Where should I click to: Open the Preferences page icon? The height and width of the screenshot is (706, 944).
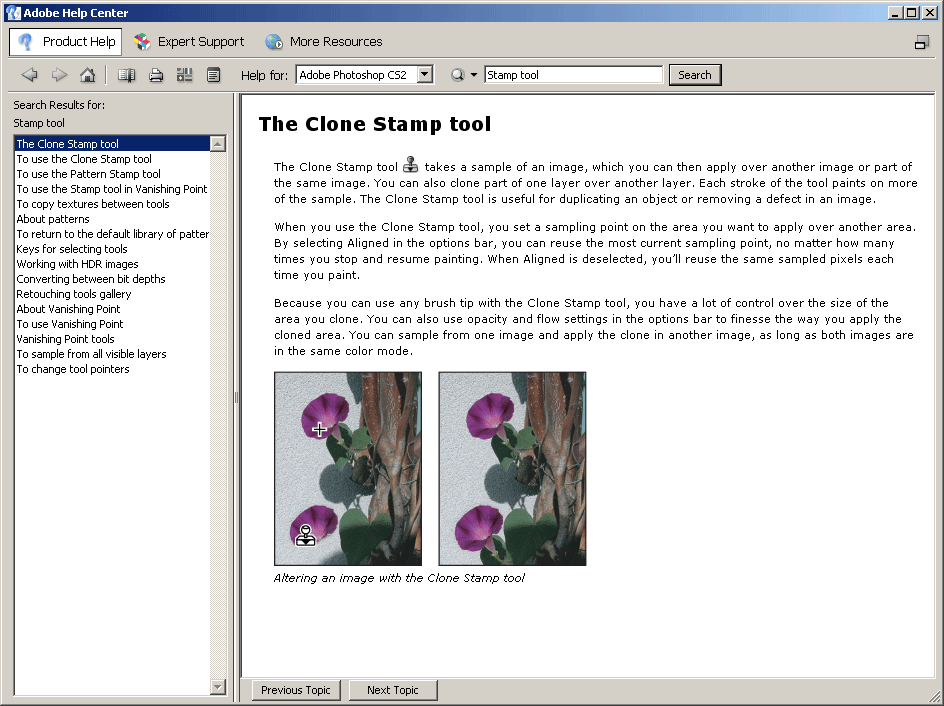[x=214, y=75]
